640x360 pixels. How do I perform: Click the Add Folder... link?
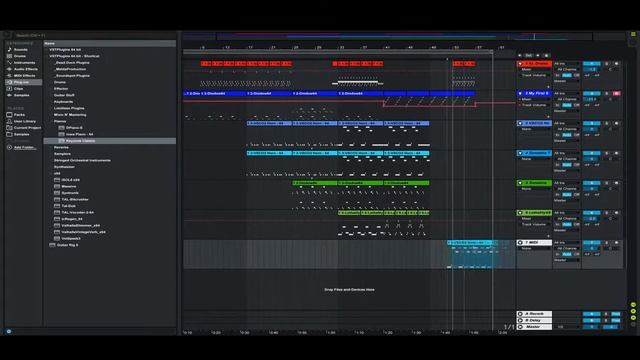tap(24, 147)
